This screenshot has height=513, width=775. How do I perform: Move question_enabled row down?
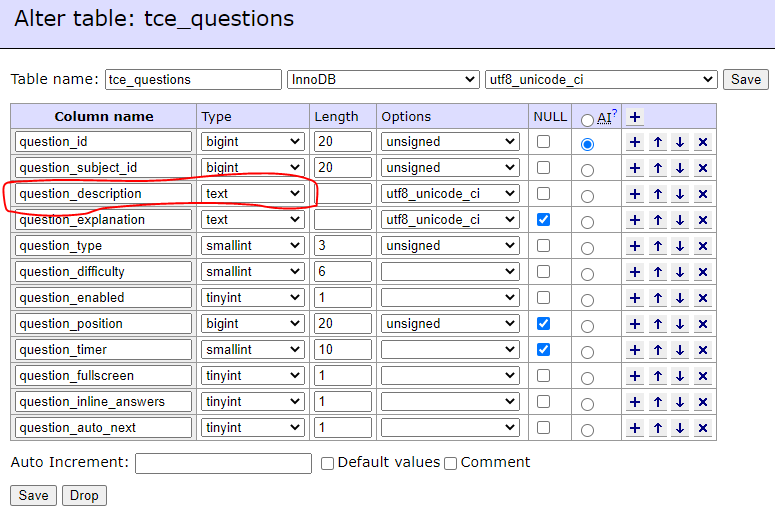[x=680, y=298]
